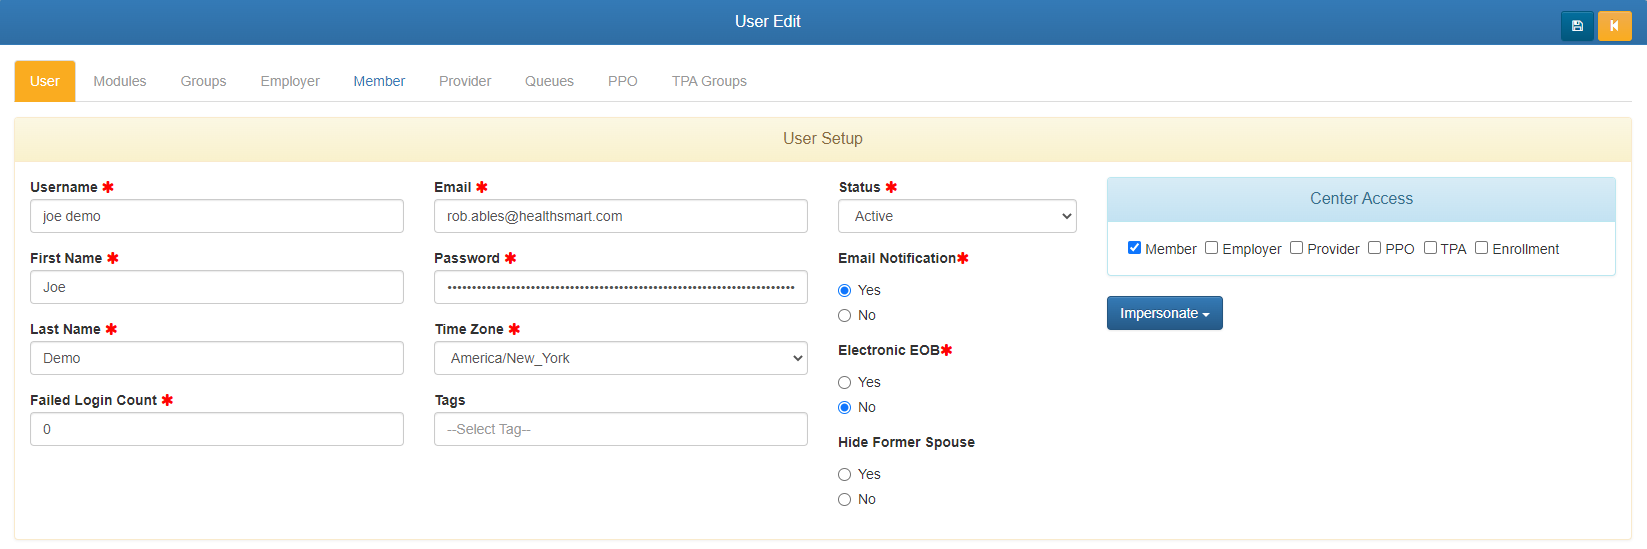Focus the Email text field

[x=620, y=216]
